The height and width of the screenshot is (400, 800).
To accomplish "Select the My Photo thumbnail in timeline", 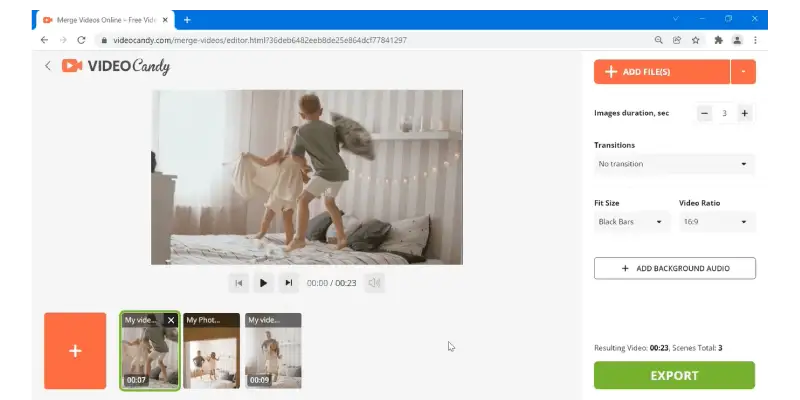I will 211,351.
